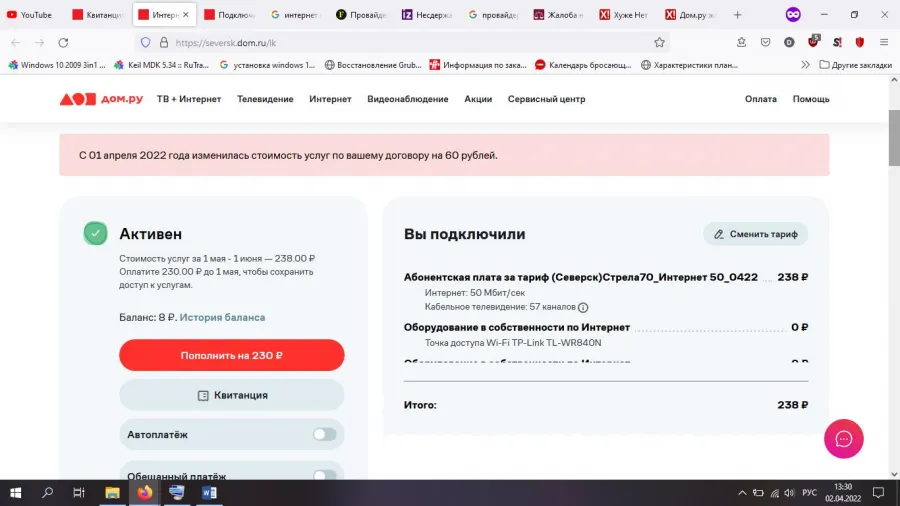Image resolution: width=900 pixels, height=506 pixels.
Task: Go to the Оплата page
Action: point(761,99)
